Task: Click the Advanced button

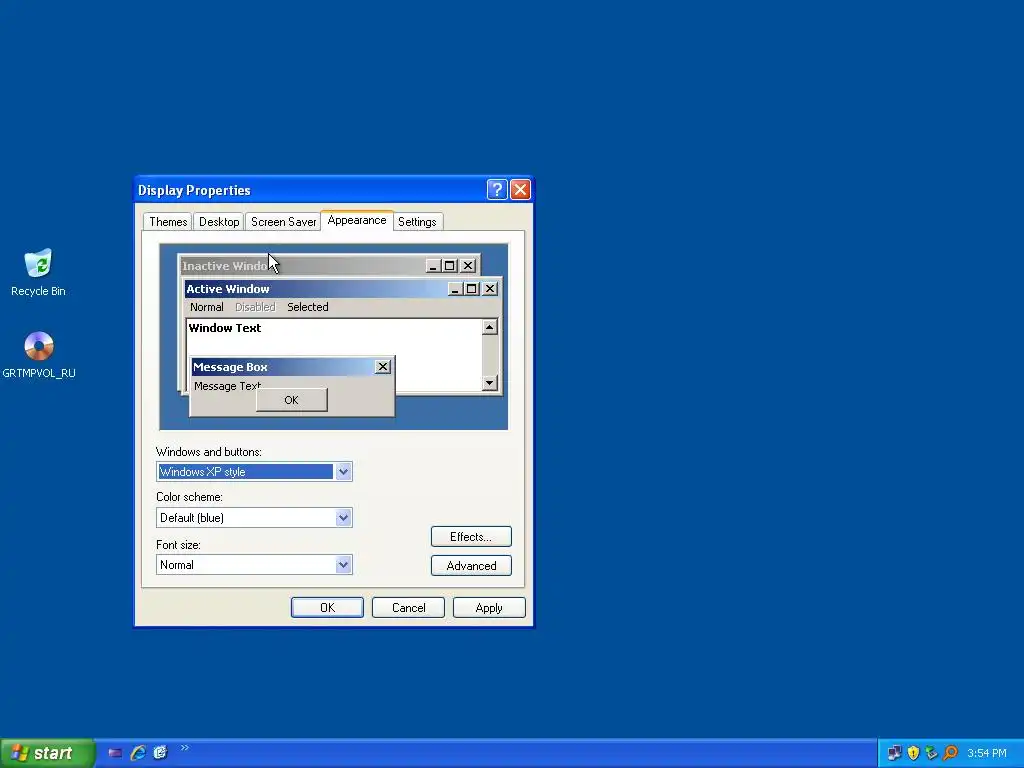Action: click(471, 566)
